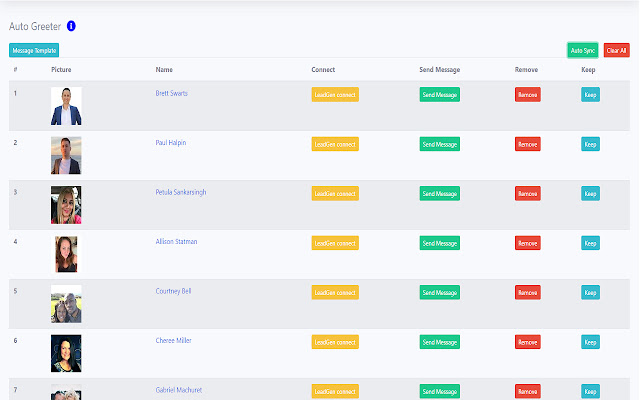The width and height of the screenshot is (640, 400).
Task: Click LeadGen connect for Brett Swarts
Action: (335, 94)
